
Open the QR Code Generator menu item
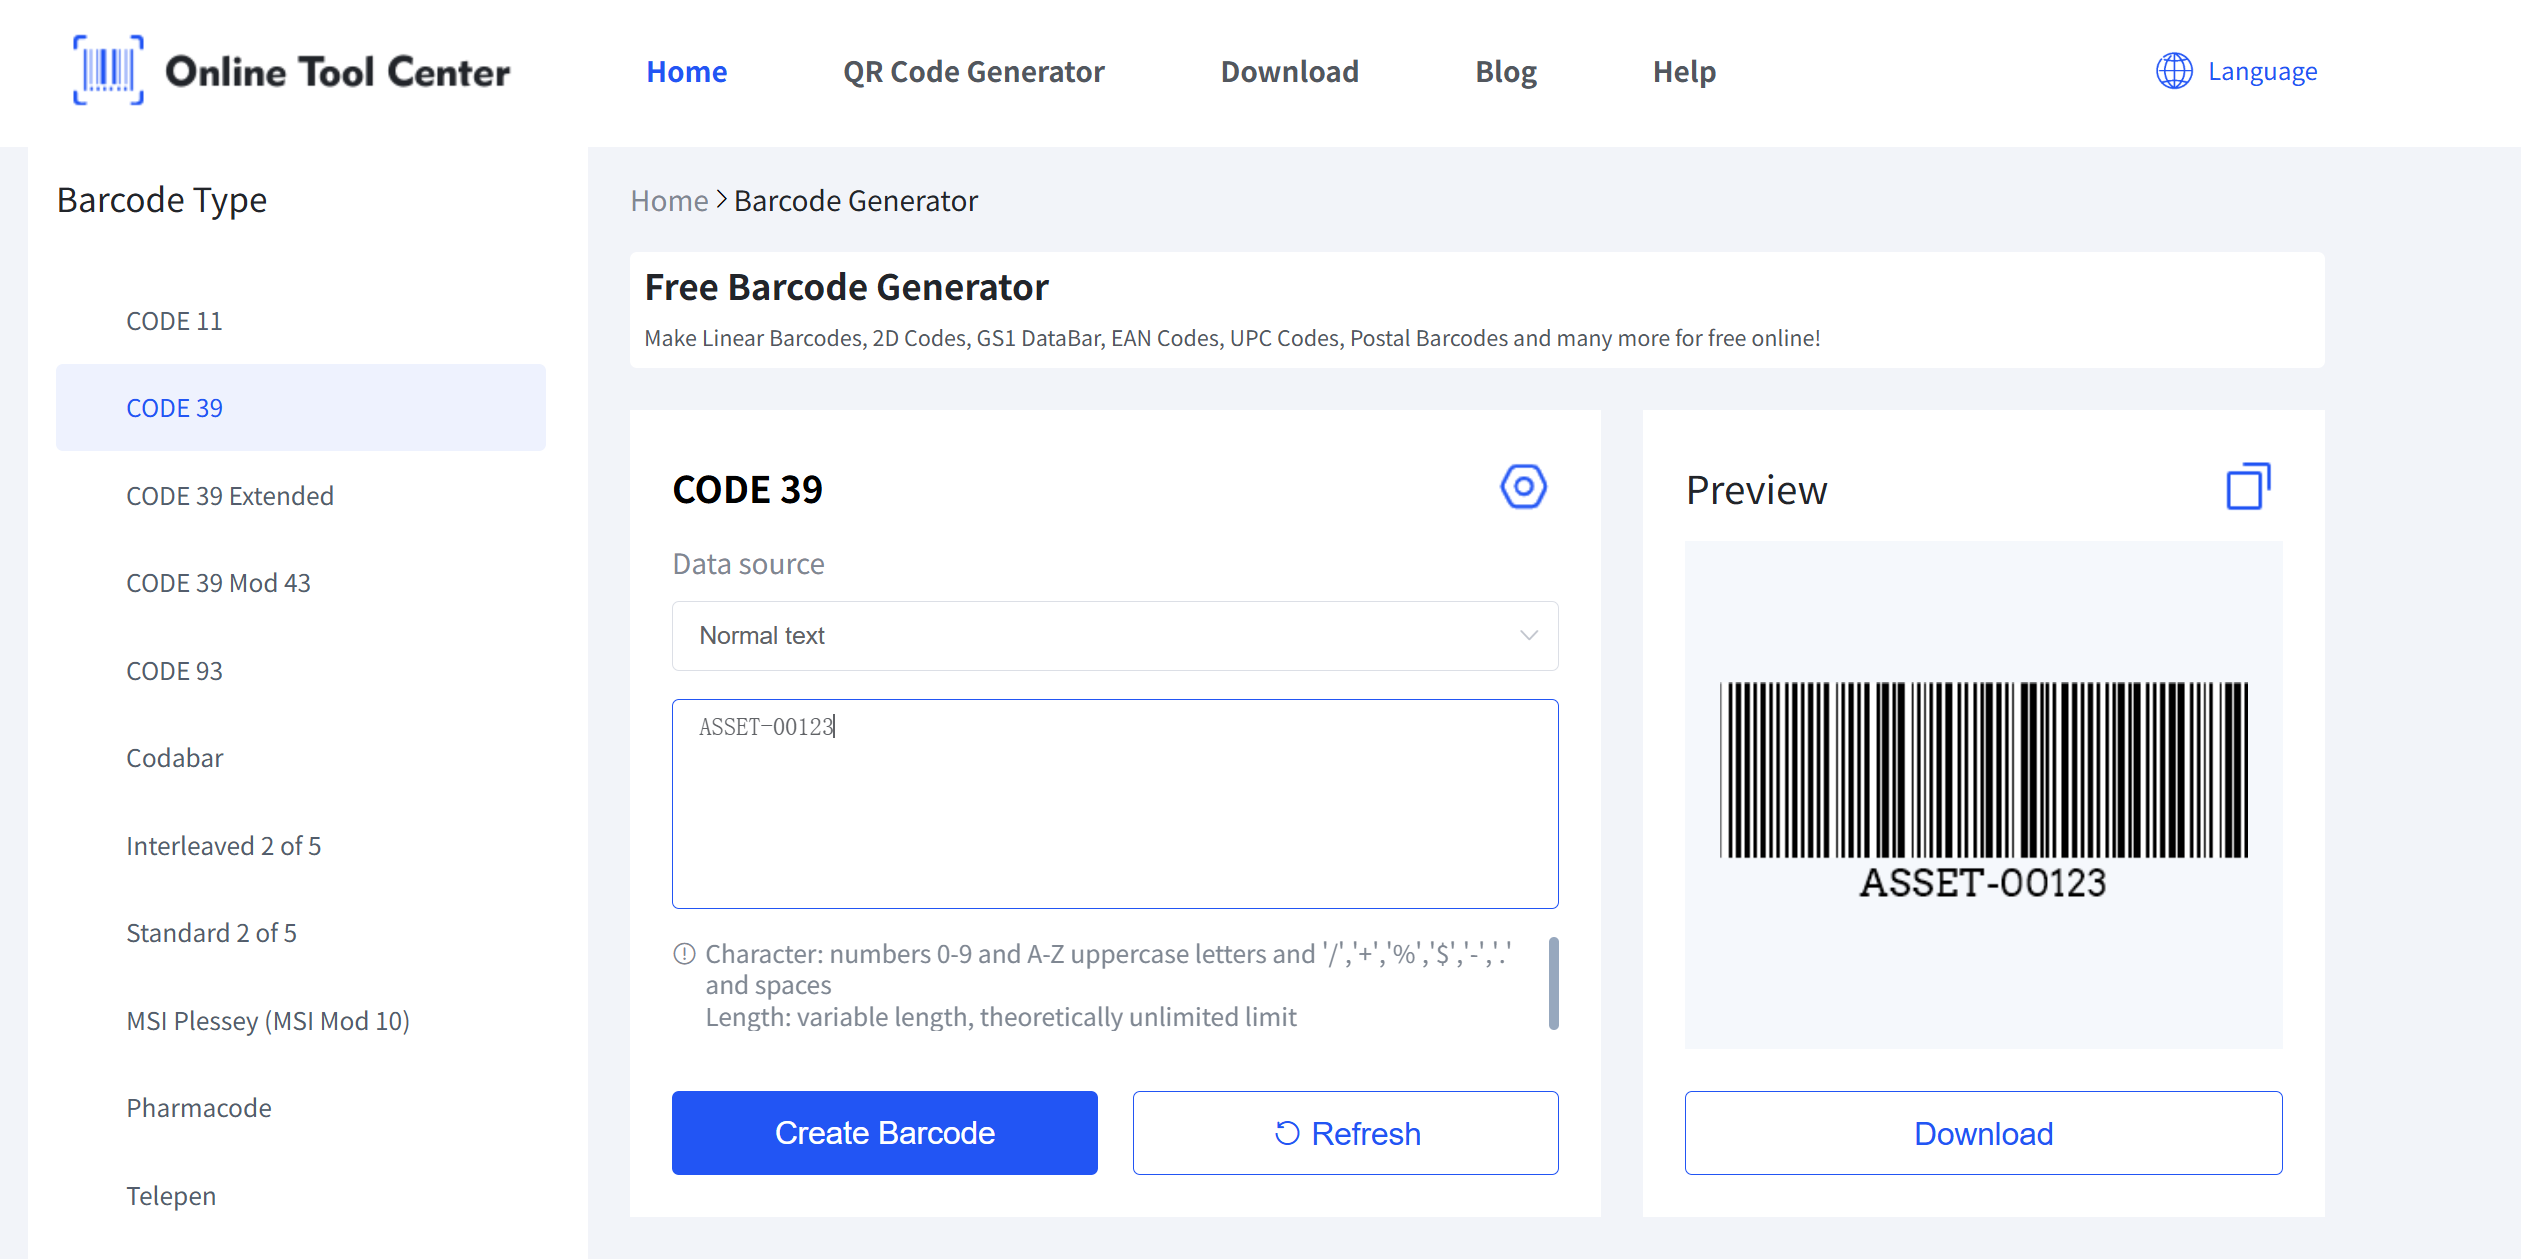pos(973,72)
